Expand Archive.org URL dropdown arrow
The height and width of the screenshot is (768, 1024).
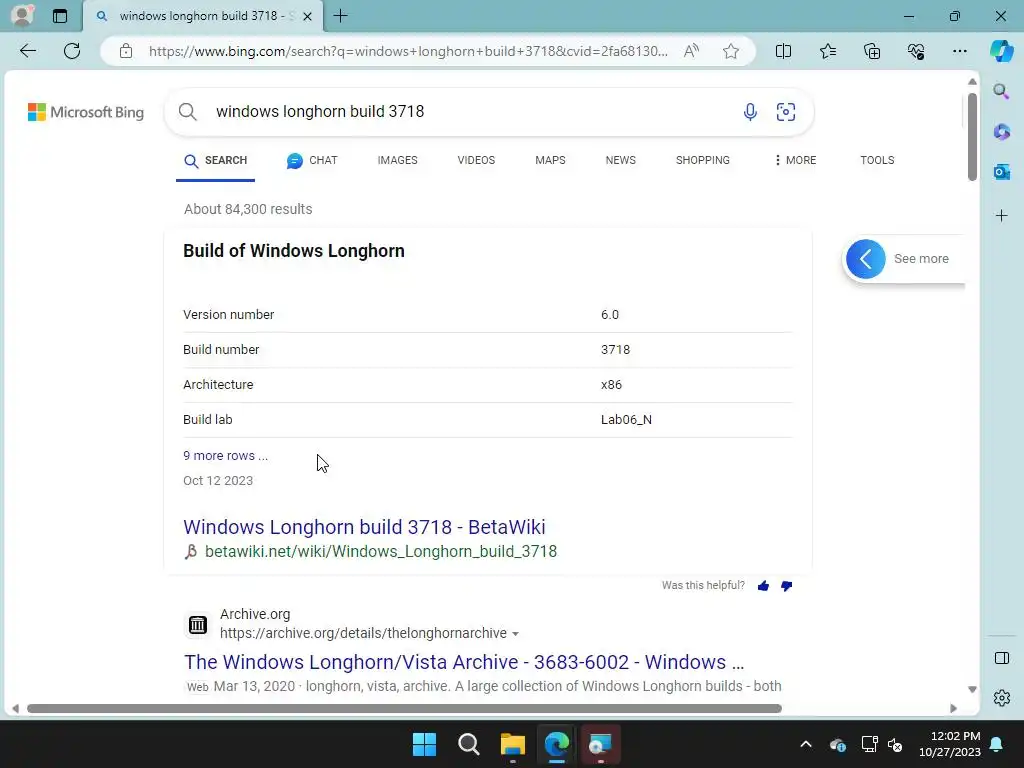click(515, 634)
